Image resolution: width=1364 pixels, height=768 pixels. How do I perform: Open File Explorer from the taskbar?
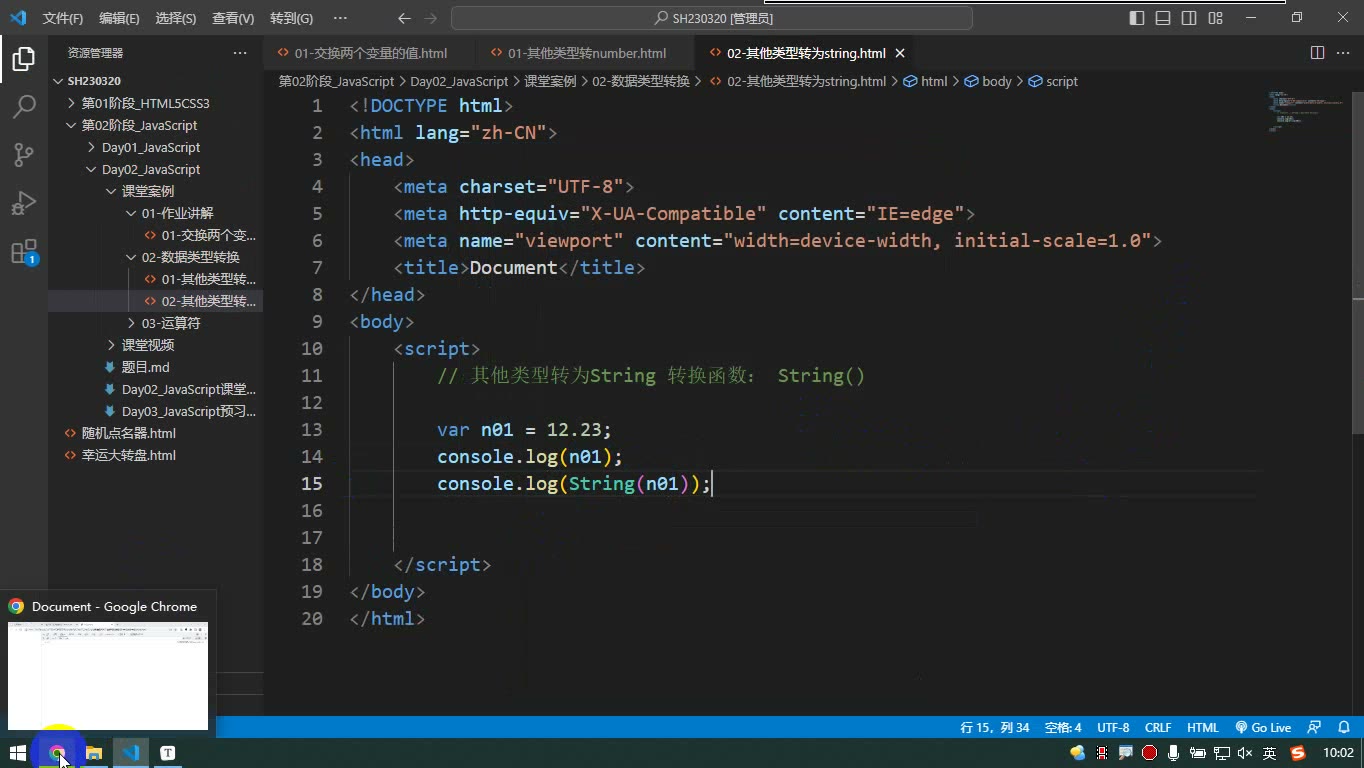pyautogui.click(x=93, y=752)
